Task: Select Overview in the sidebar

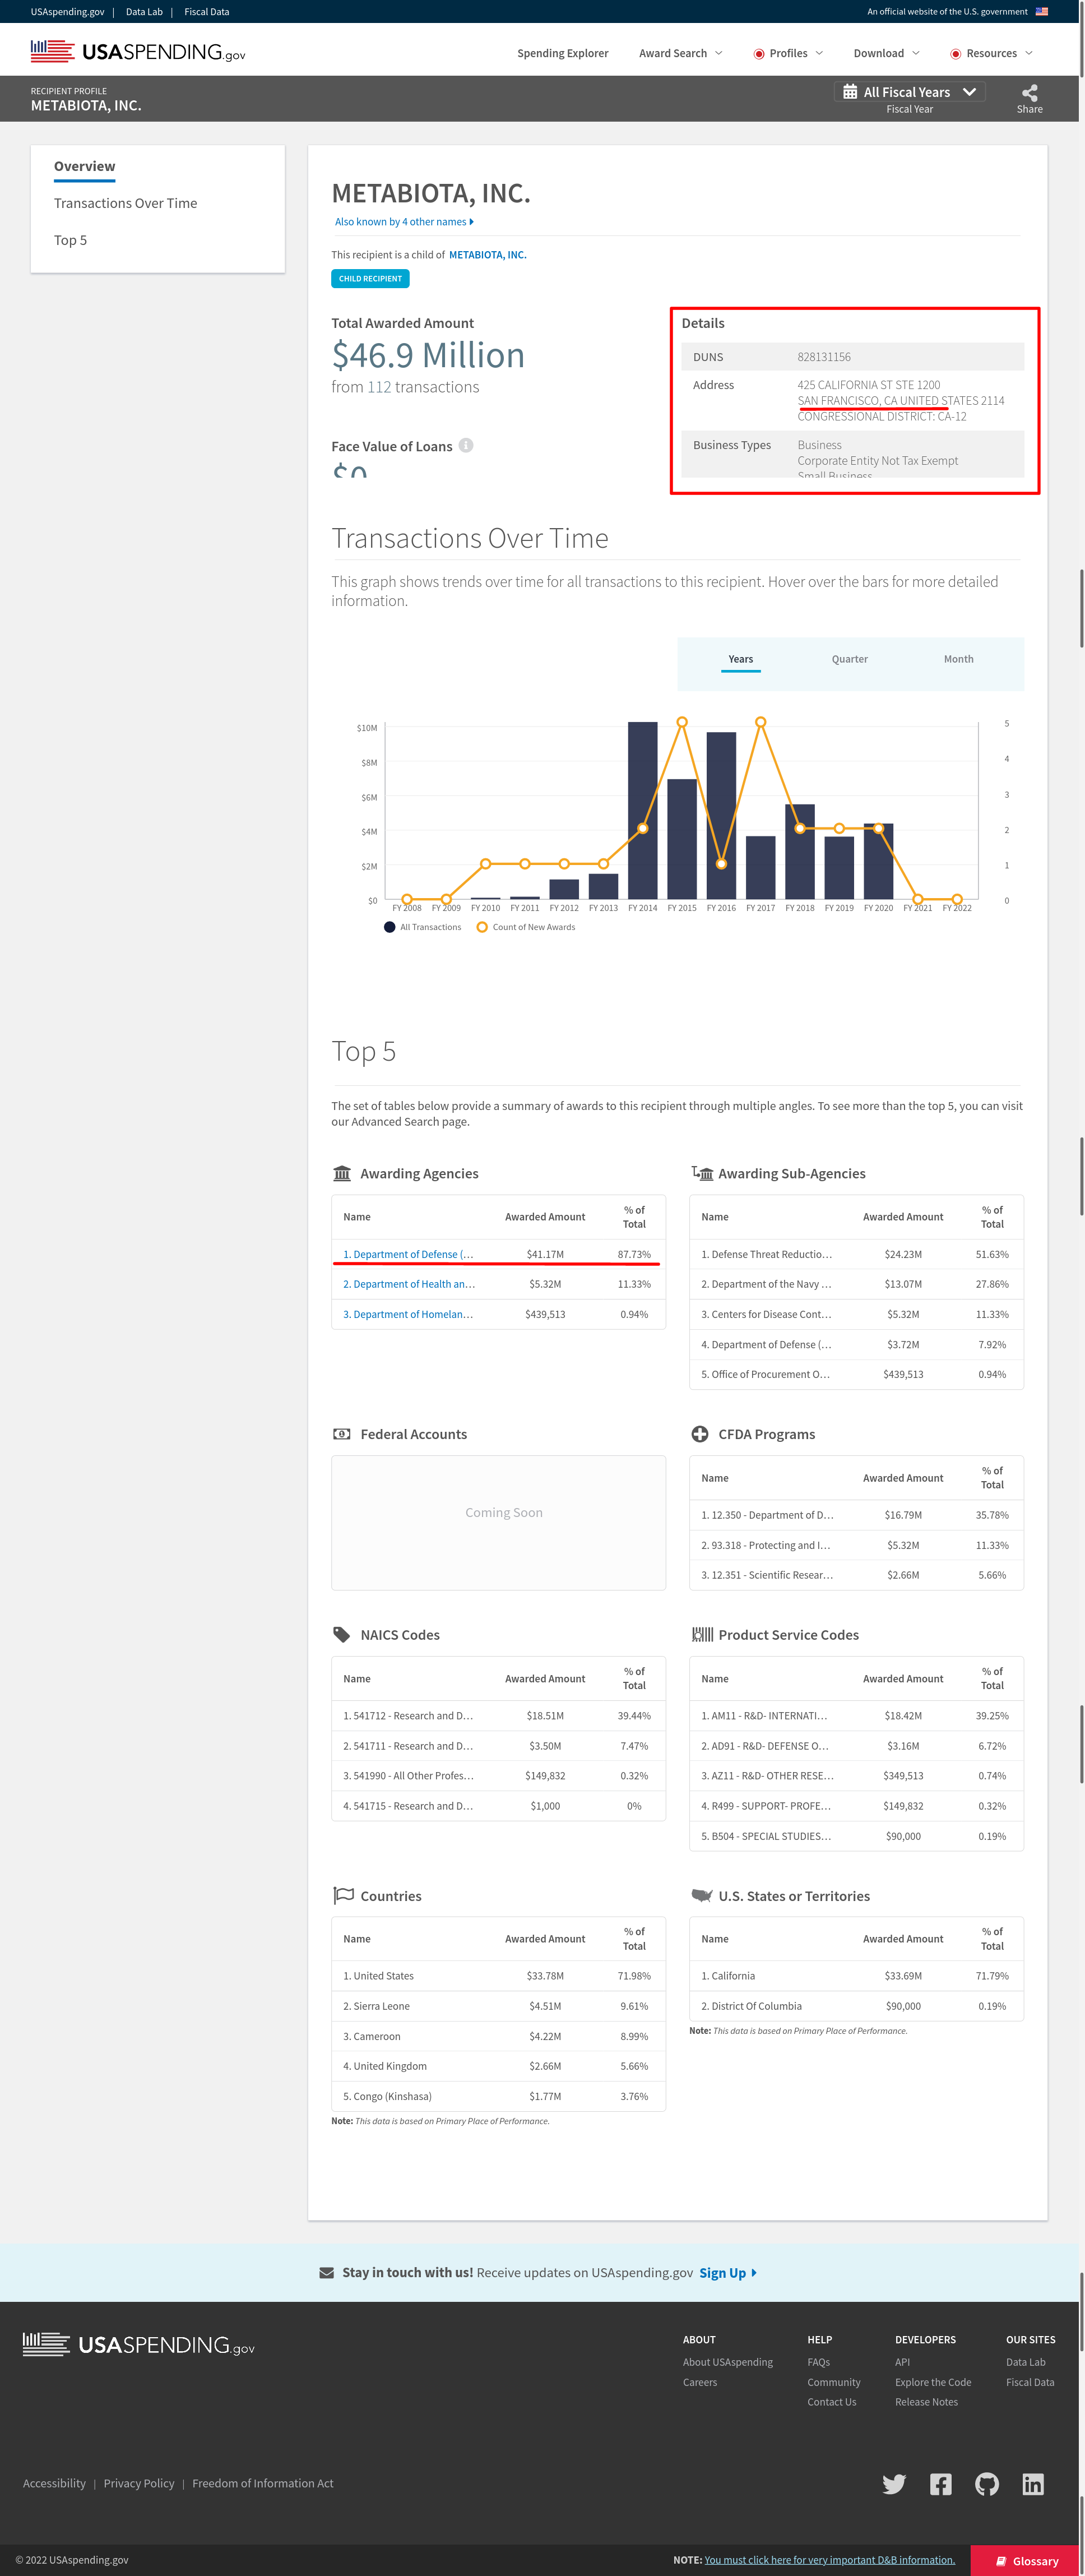Action: 85,167
